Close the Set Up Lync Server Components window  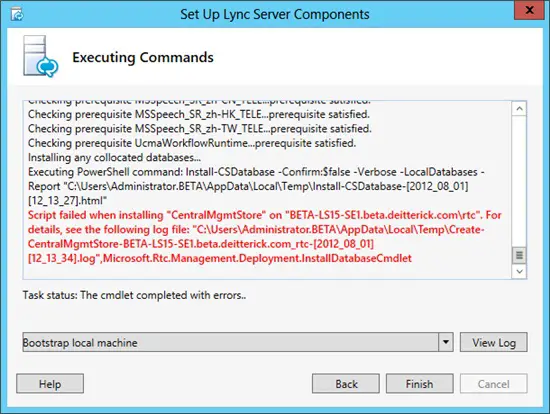[529, 11]
